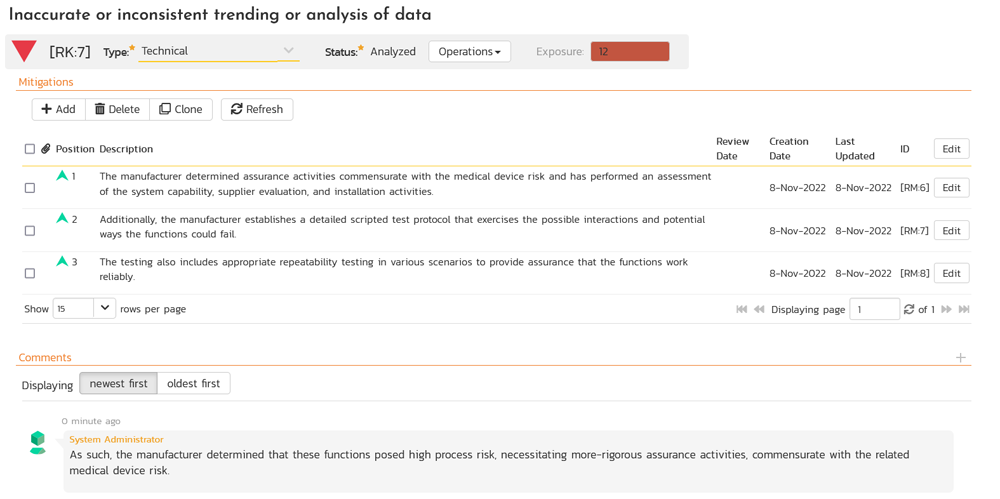Go to the last page of mitigations
This screenshot has width=1000, height=499.
pos(964,310)
